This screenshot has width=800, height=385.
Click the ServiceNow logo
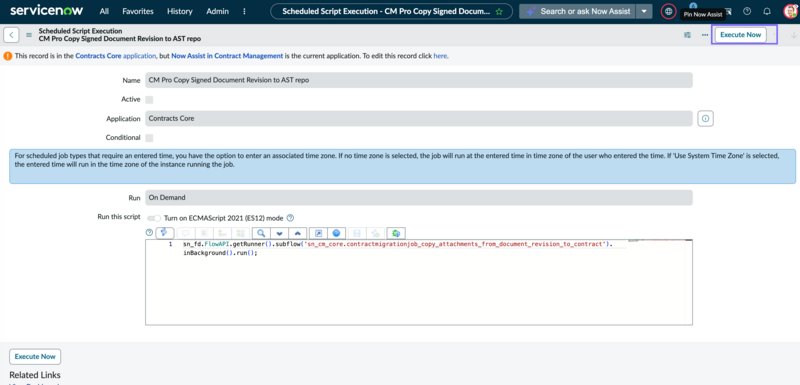tap(46, 11)
